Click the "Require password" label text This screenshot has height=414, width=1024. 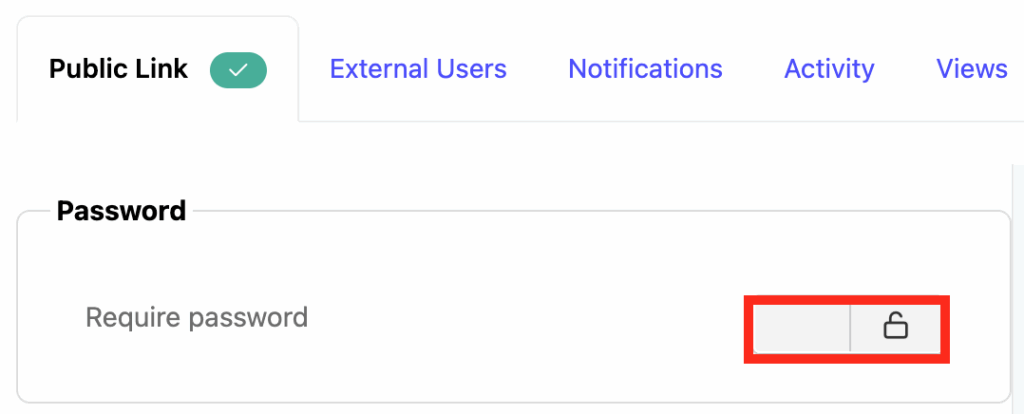click(196, 318)
